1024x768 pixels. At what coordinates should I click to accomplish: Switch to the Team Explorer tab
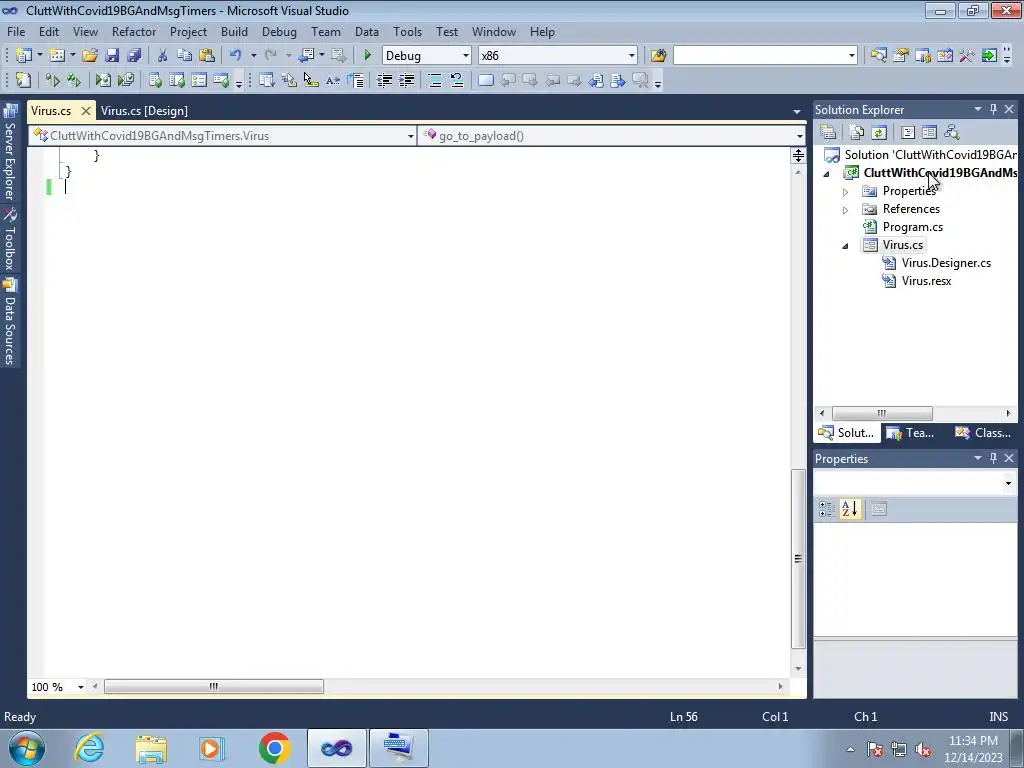912,432
